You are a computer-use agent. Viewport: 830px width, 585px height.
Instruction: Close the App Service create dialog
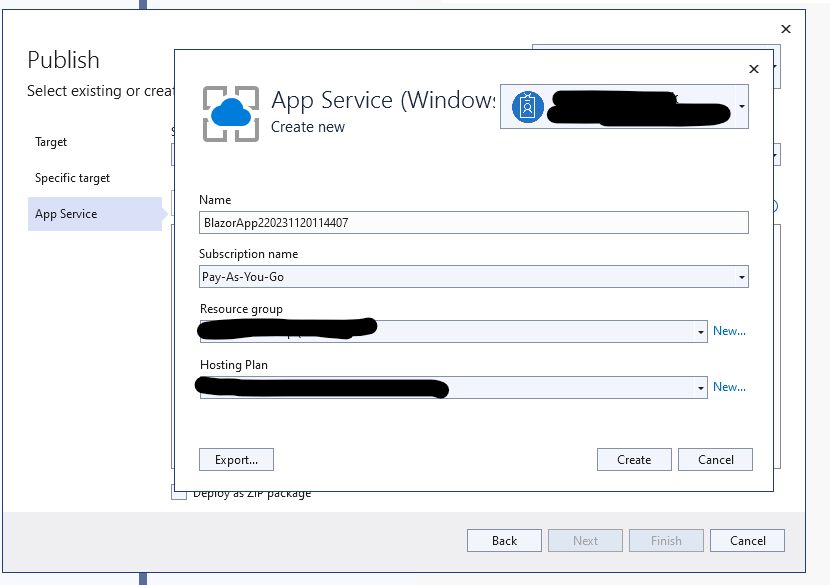click(x=754, y=69)
